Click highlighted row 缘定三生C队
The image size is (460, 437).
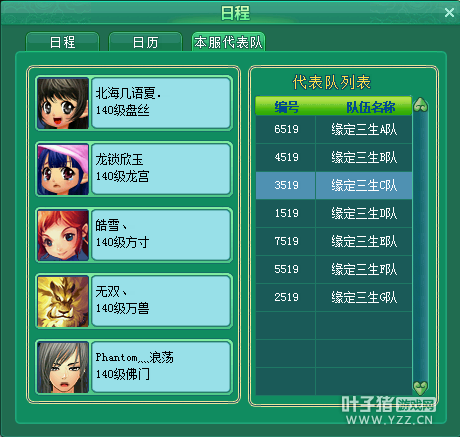point(334,185)
